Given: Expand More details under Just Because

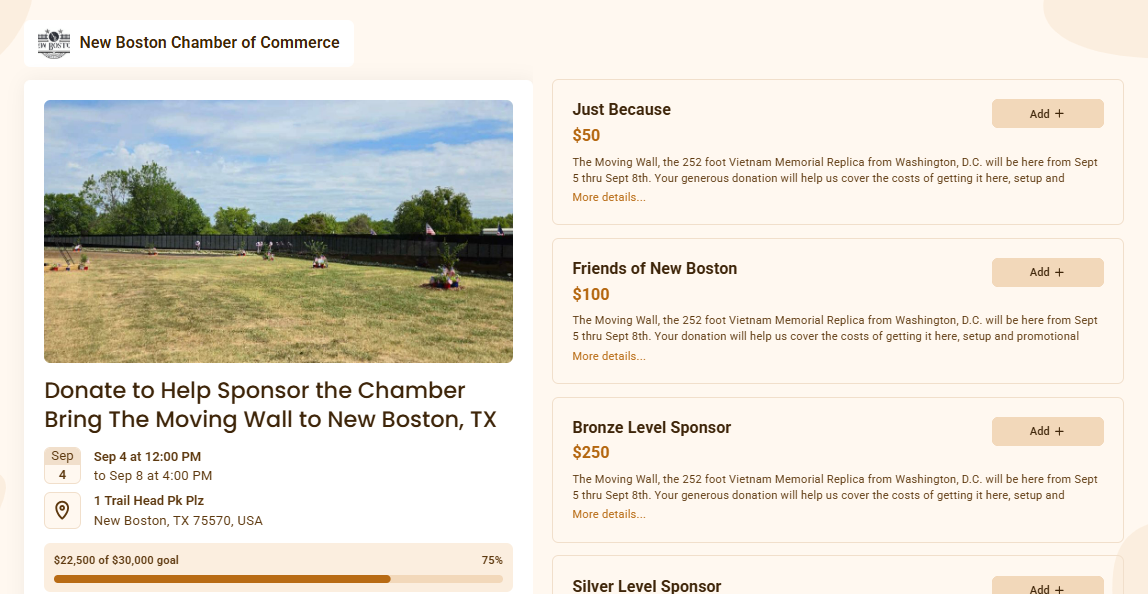Looking at the screenshot, I should pos(609,198).
